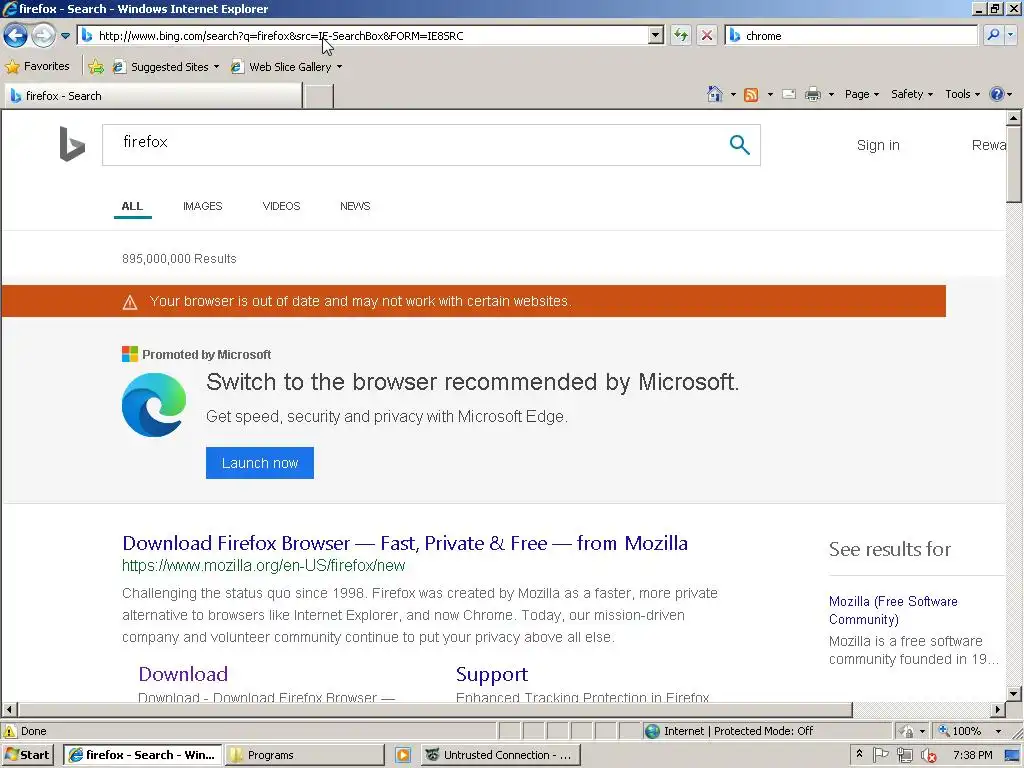The width and height of the screenshot is (1024, 768).
Task: Click the orange media player taskbar icon
Action: [403, 755]
